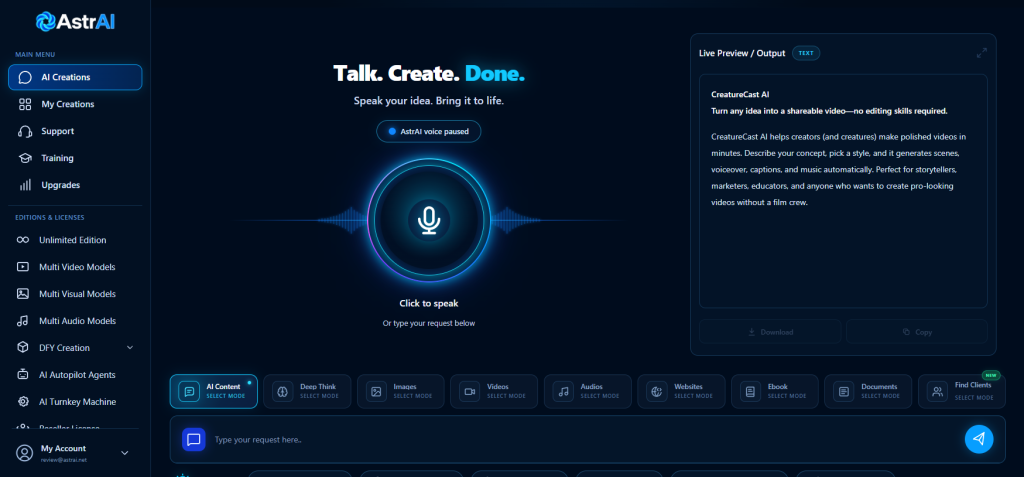The width and height of the screenshot is (1024, 477).
Task: Open Support in sidebar
Action: click(x=75, y=131)
